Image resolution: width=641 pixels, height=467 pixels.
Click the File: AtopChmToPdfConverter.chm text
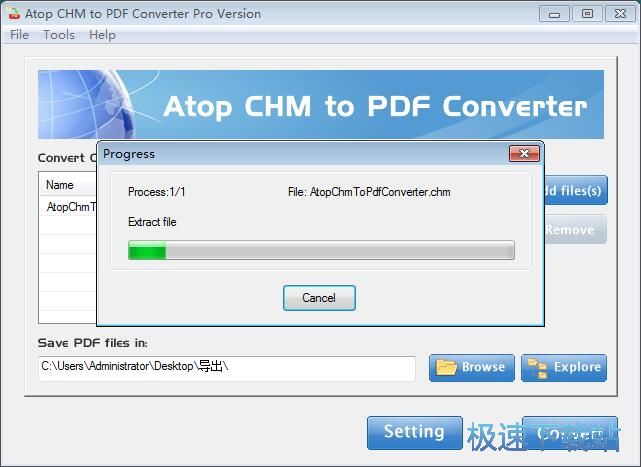369,192
